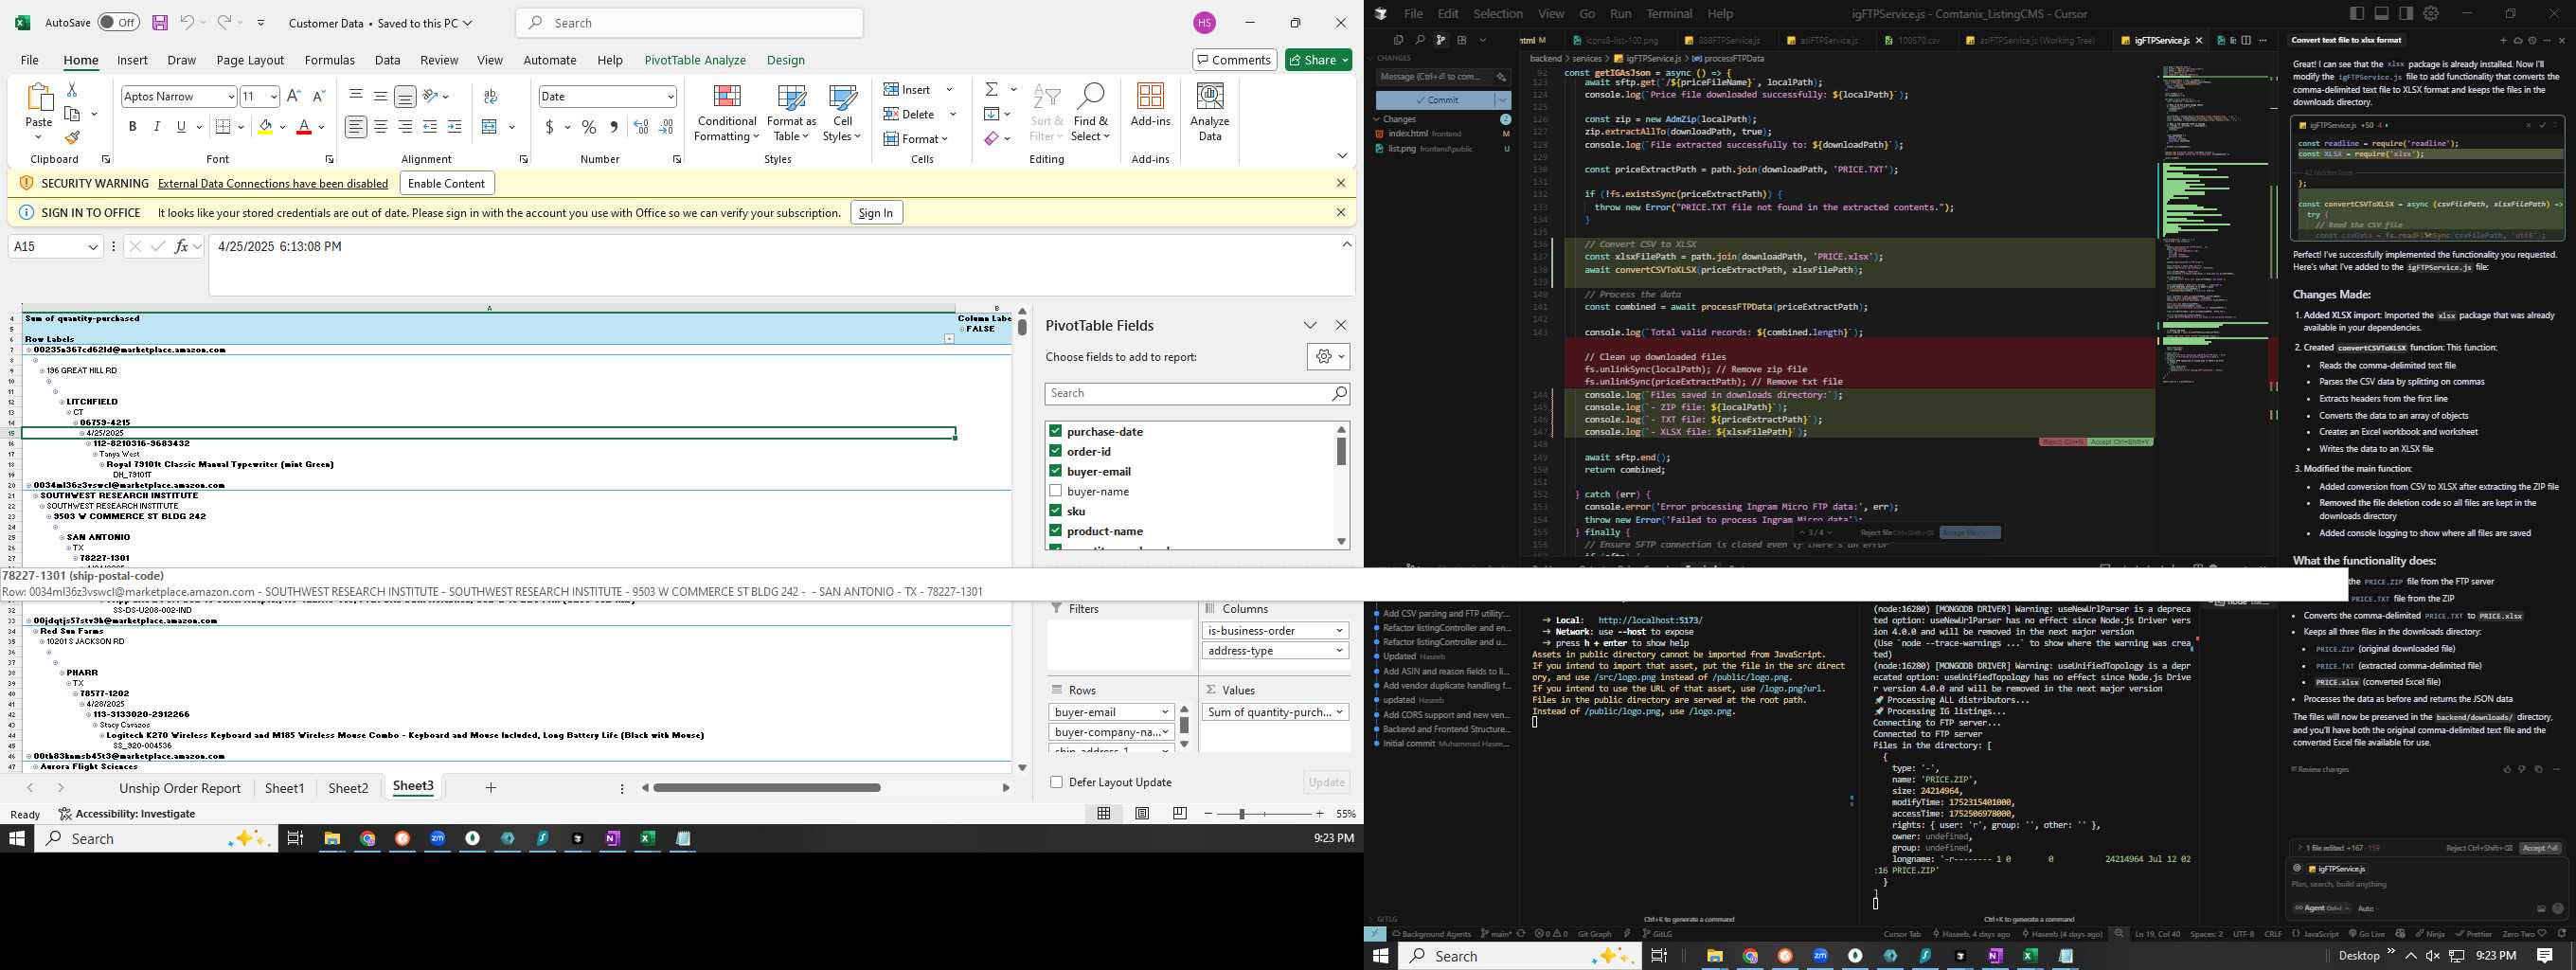Click the Excel zoom slider handle

(x=1242, y=814)
